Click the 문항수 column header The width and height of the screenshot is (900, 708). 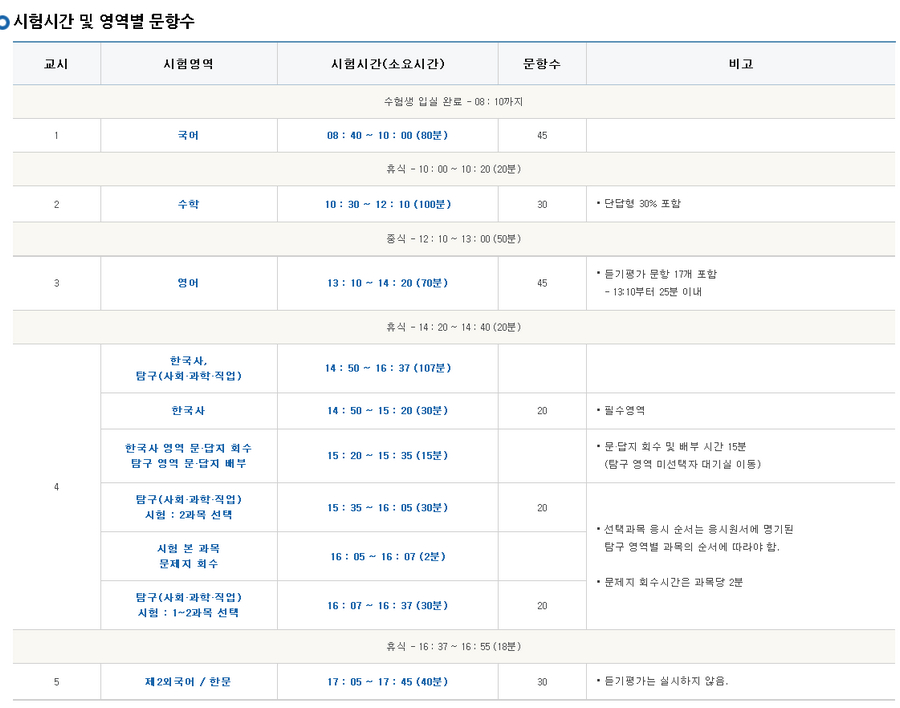point(542,64)
